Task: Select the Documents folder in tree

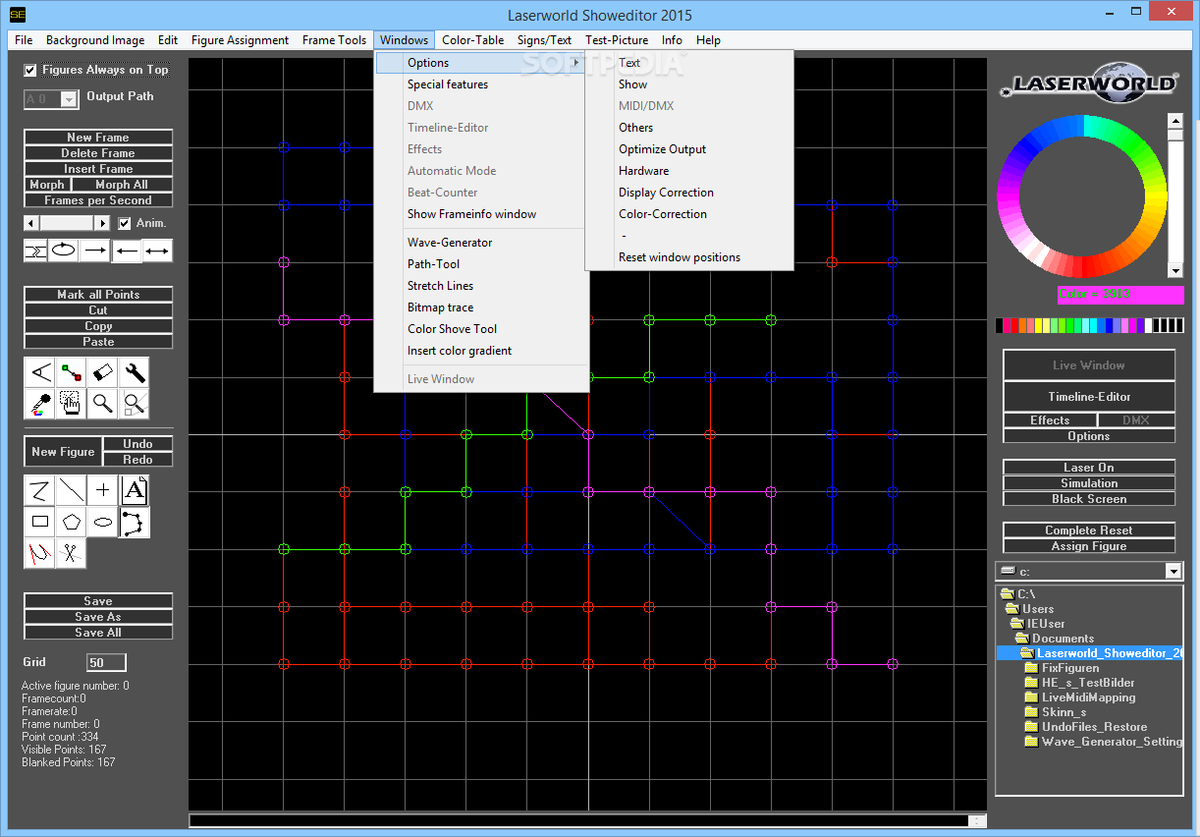Action: pos(1063,638)
